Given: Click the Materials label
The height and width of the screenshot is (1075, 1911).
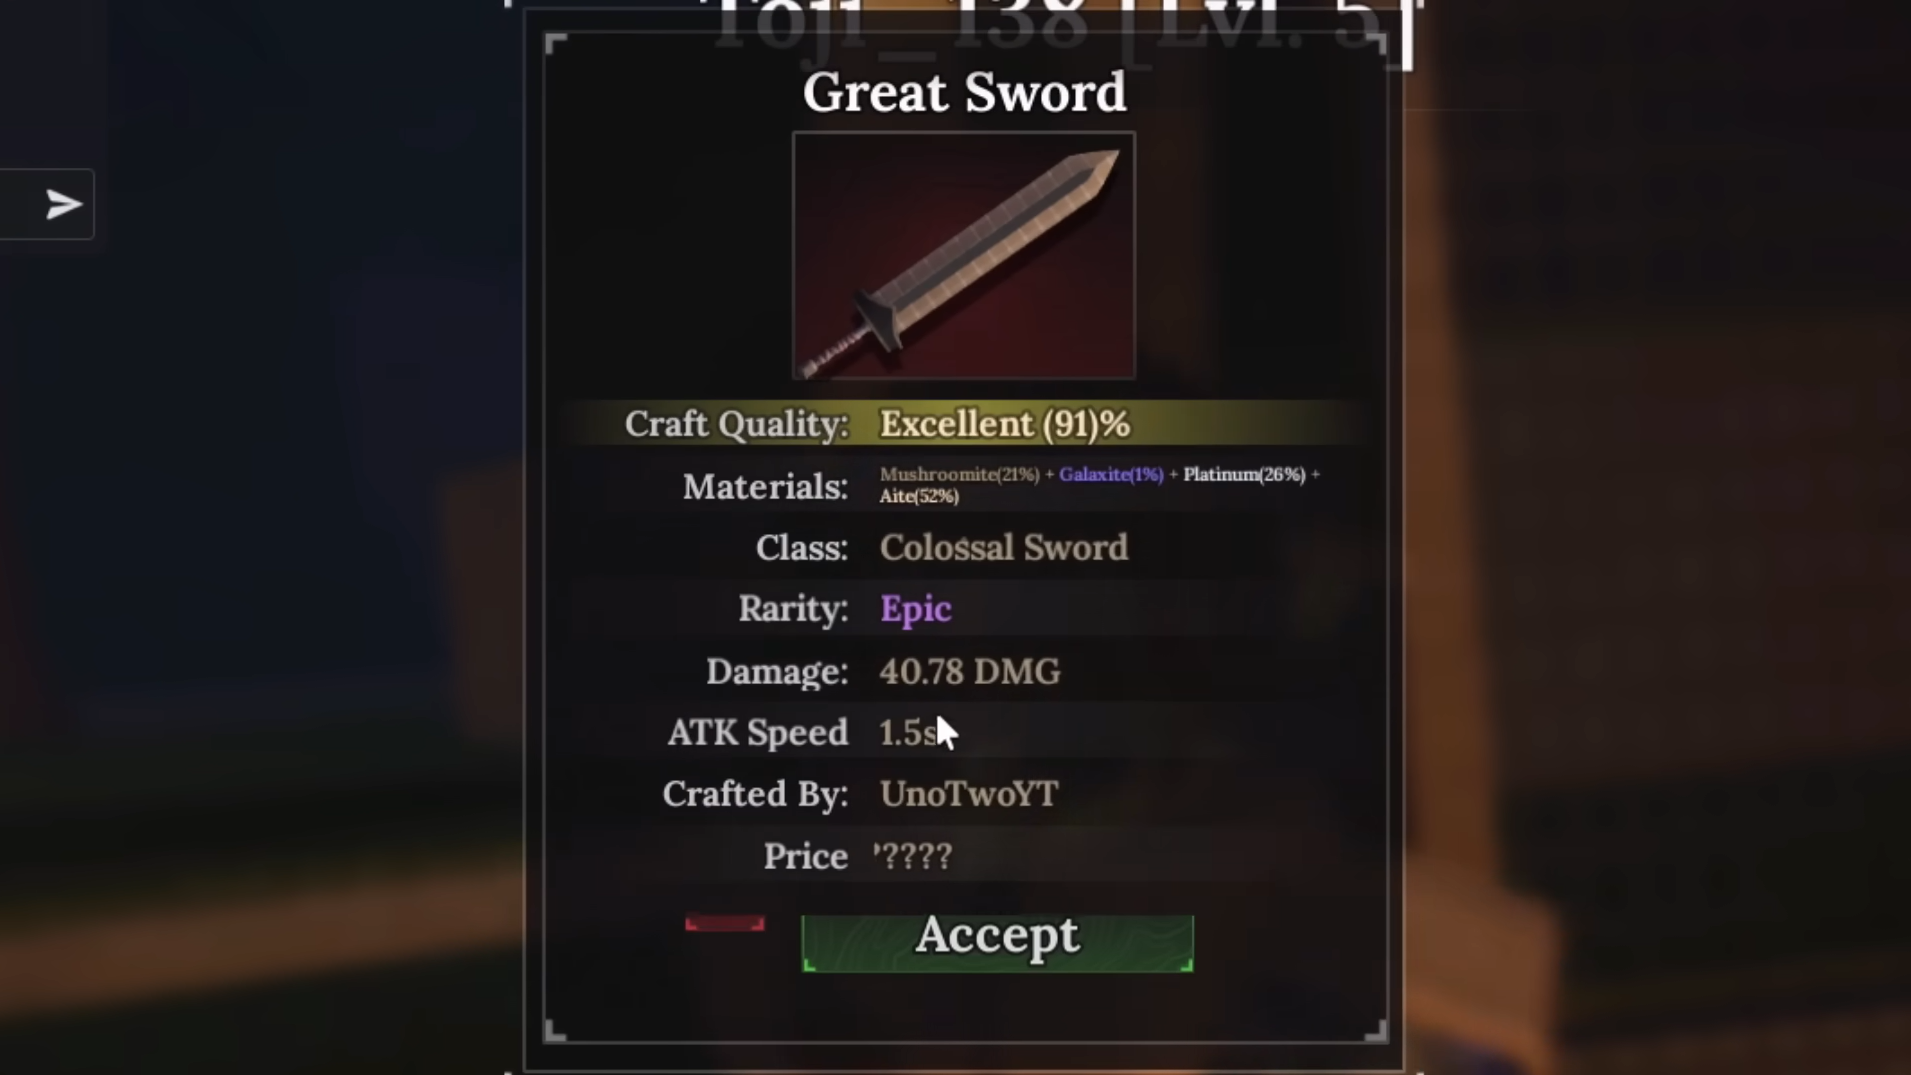Looking at the screenshot, I should pyautogui.click(x=765, y=487).
